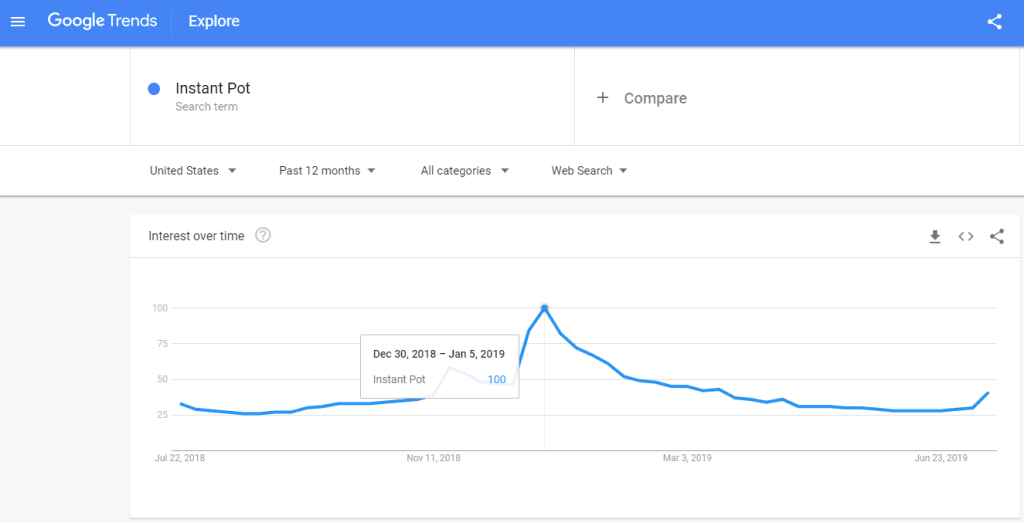This screenshot has height=523, width=1024.
Task: Click the top-right share icon in header
Action: pyautogui.click(x=994, y=22)
